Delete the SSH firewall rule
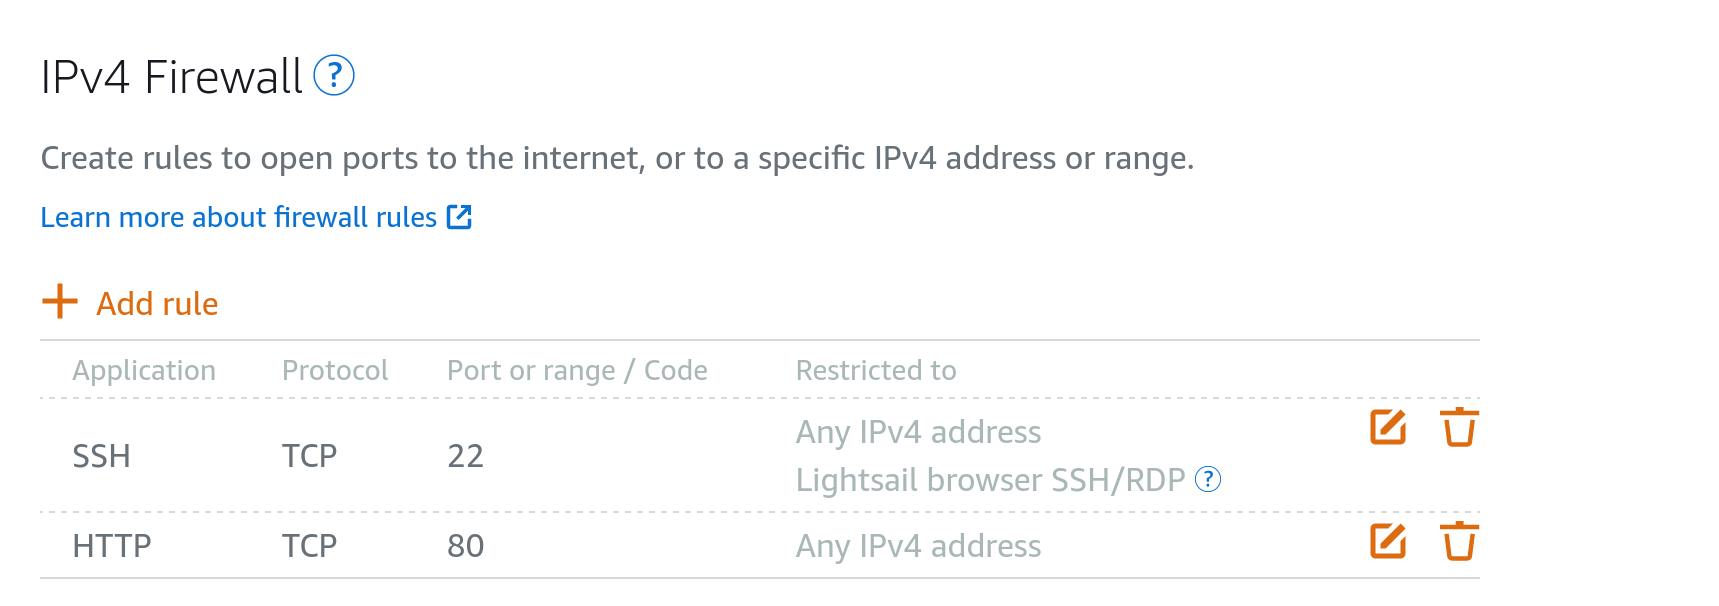 tap(1459, 428)
